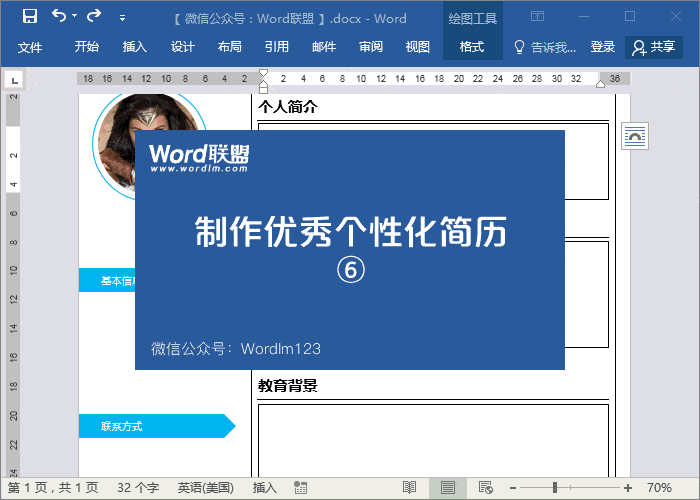Image resolution: width=700 pixels, height=500 pixels.
Task: Select the 联系方式 blue arrow banner
Action: coord(157,426)
